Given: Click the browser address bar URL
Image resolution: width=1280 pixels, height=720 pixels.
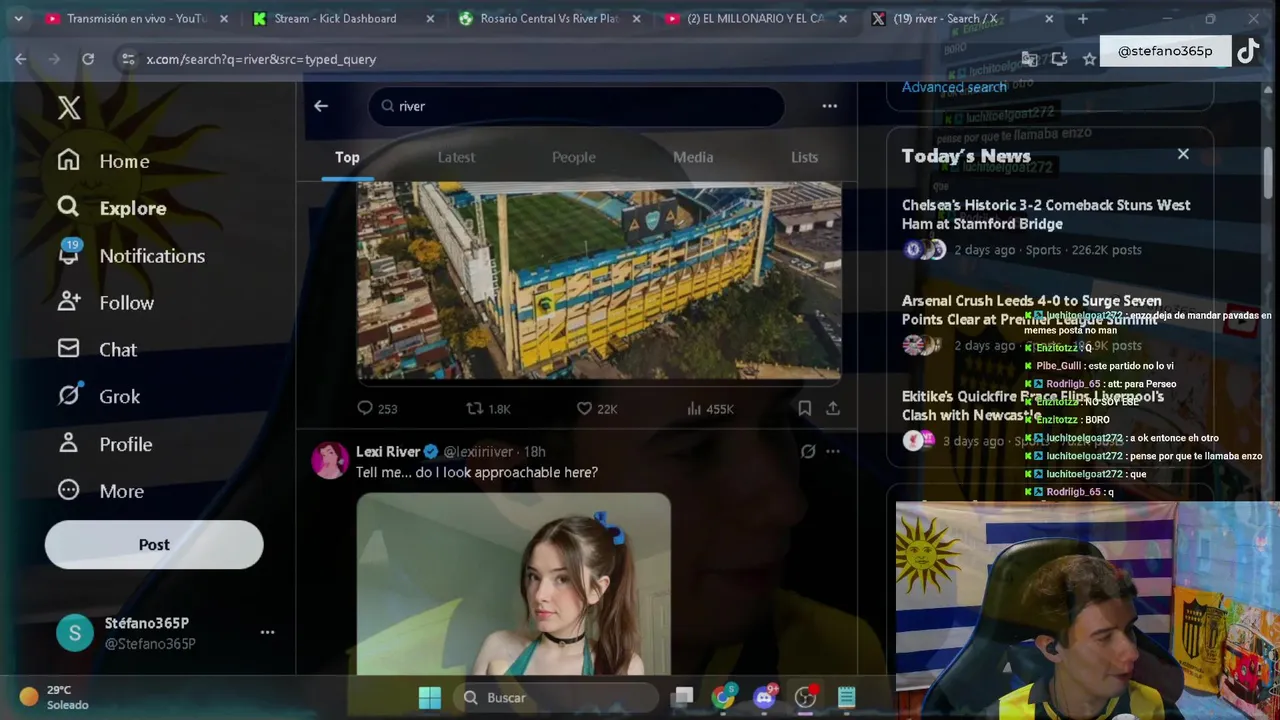Looking at the screenshot, I should 261,59.
